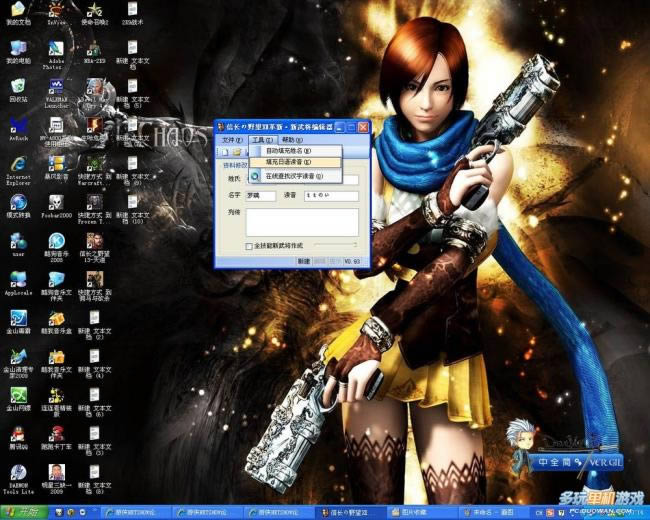Select the WALKMAN Launcher desktop icon
Screen dimensions: 650x520
coord(56,87)
